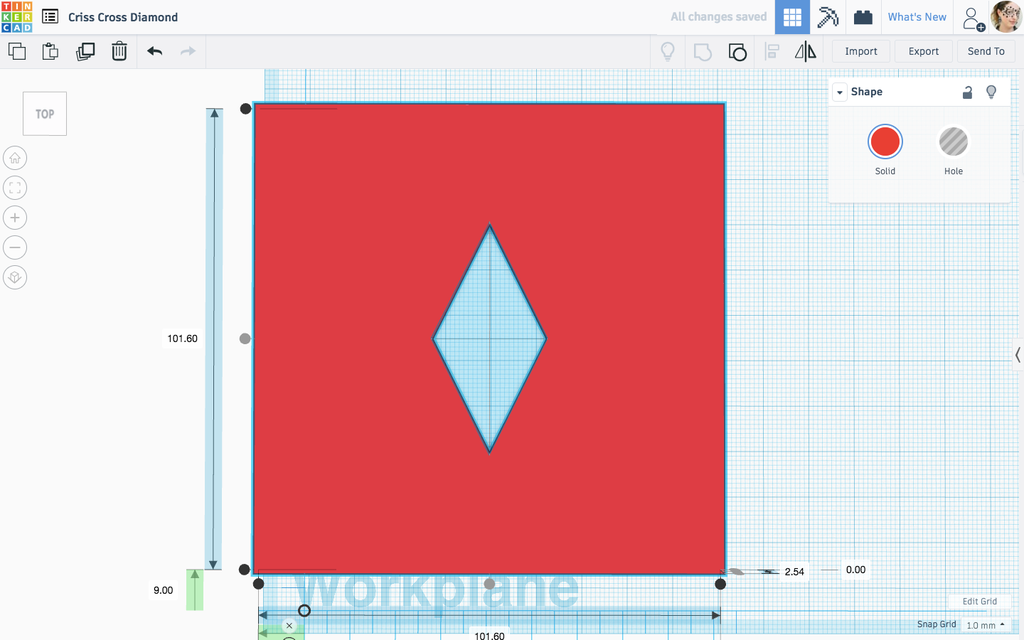Close the ruler with the X button
This screenshot has height=640, width=1024.
pos(289,626)
